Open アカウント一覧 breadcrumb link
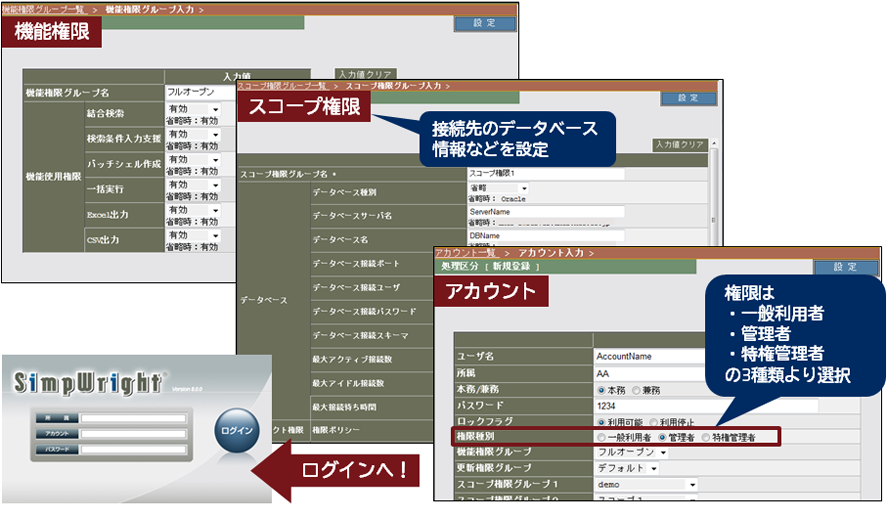 [465, 253]
